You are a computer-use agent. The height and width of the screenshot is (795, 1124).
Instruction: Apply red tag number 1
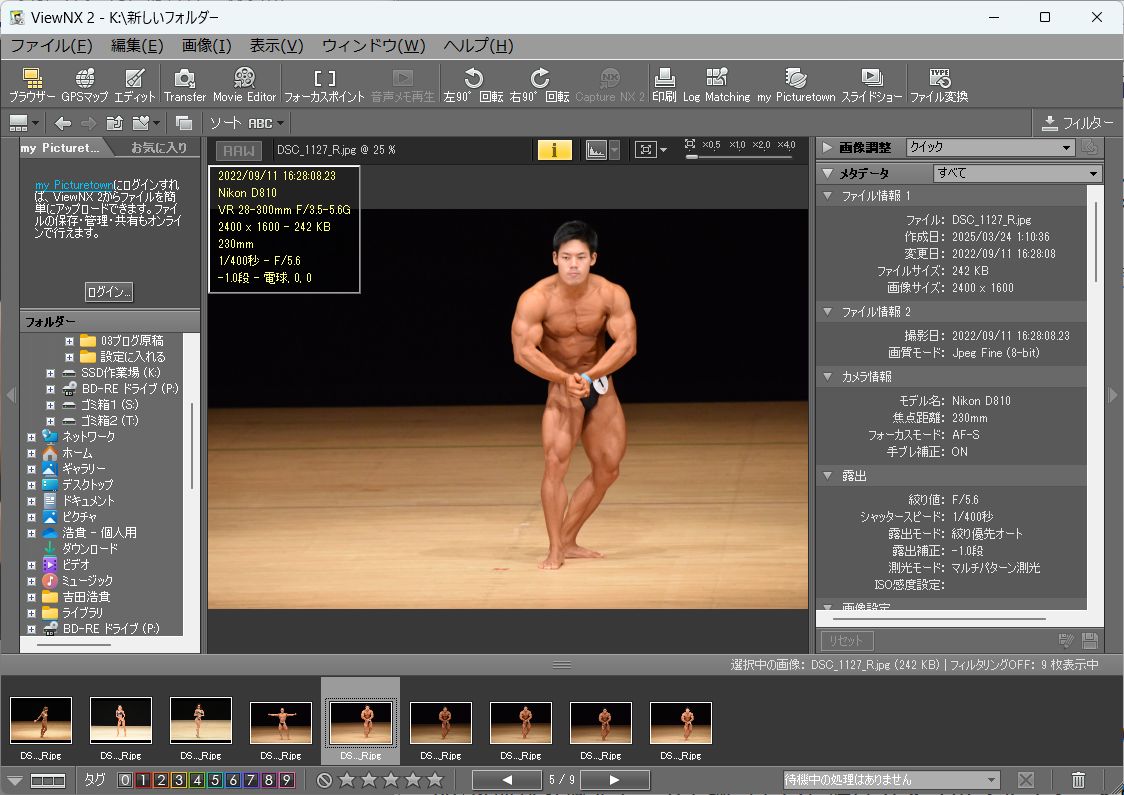pos(143,780)
